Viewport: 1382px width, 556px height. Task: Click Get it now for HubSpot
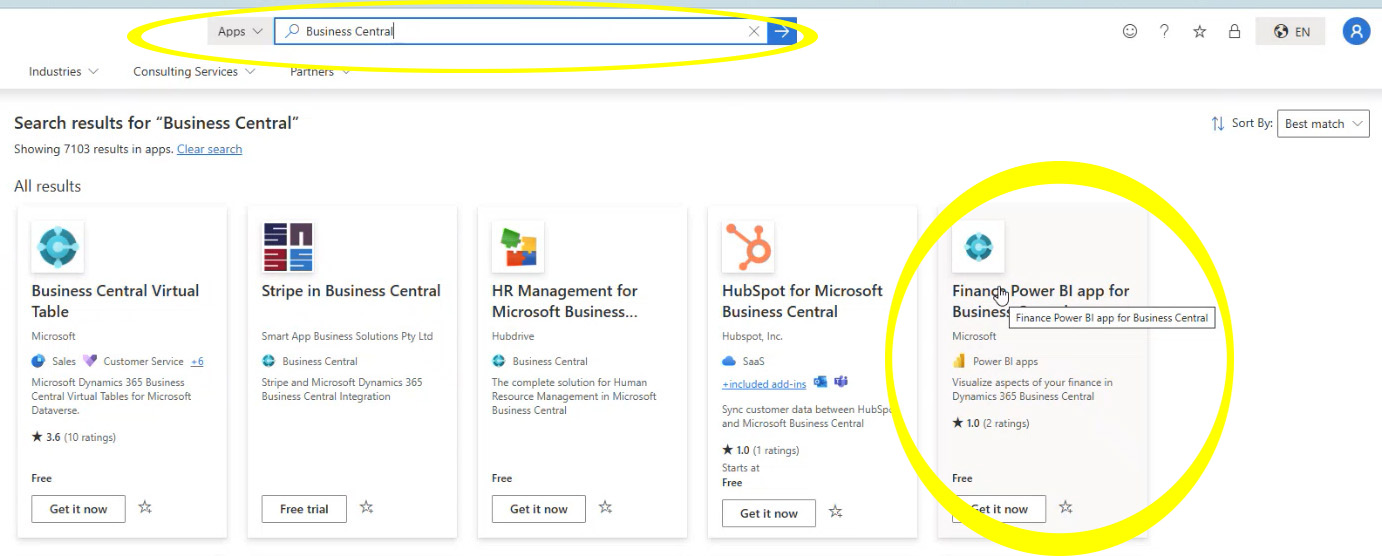click(768, 513)
